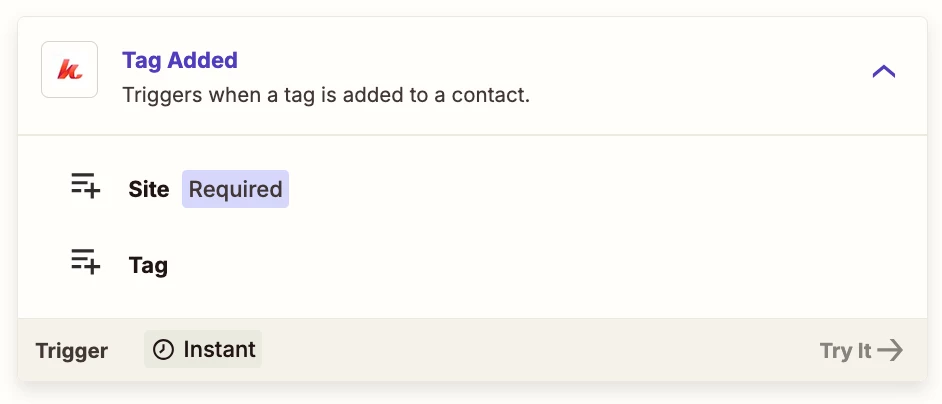Select the Tag field label
Image resolution: width=942 pixels, height=404 pixels.
coord(148,265)
